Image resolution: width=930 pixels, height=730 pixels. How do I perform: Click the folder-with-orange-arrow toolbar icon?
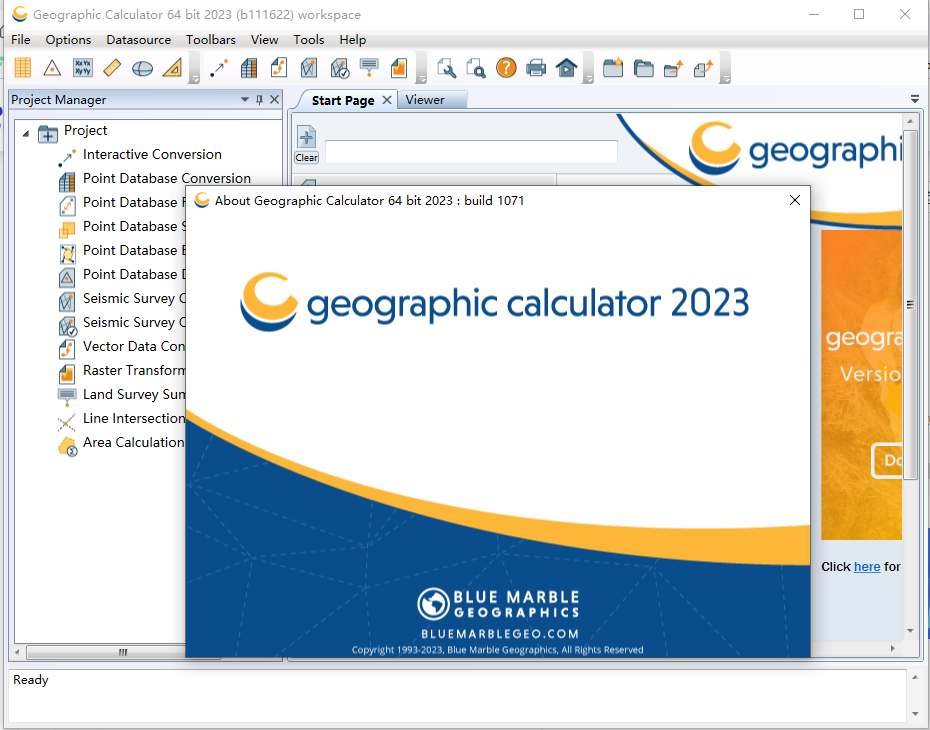tap(673, 68)
